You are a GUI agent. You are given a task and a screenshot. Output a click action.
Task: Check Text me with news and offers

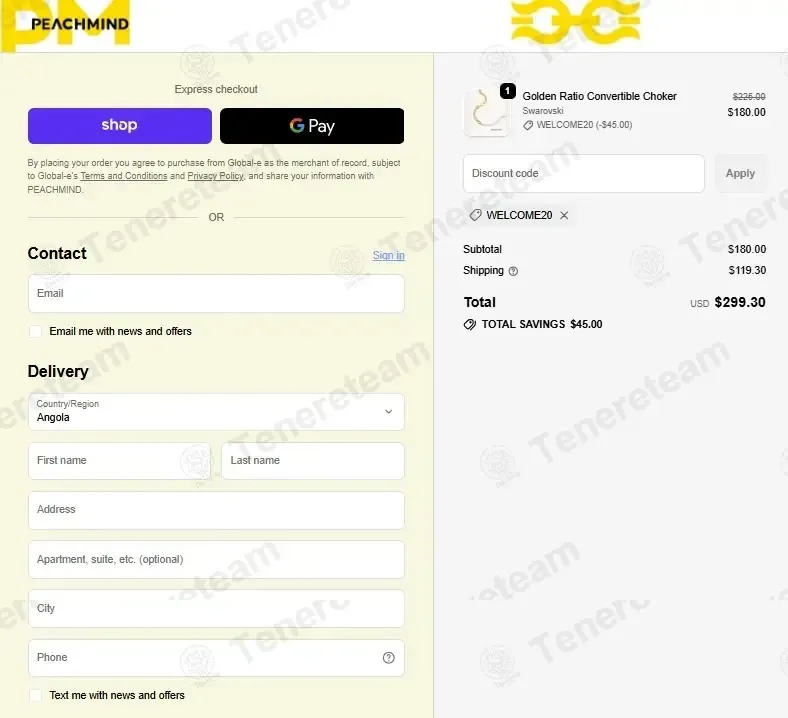tap(35, 695)
